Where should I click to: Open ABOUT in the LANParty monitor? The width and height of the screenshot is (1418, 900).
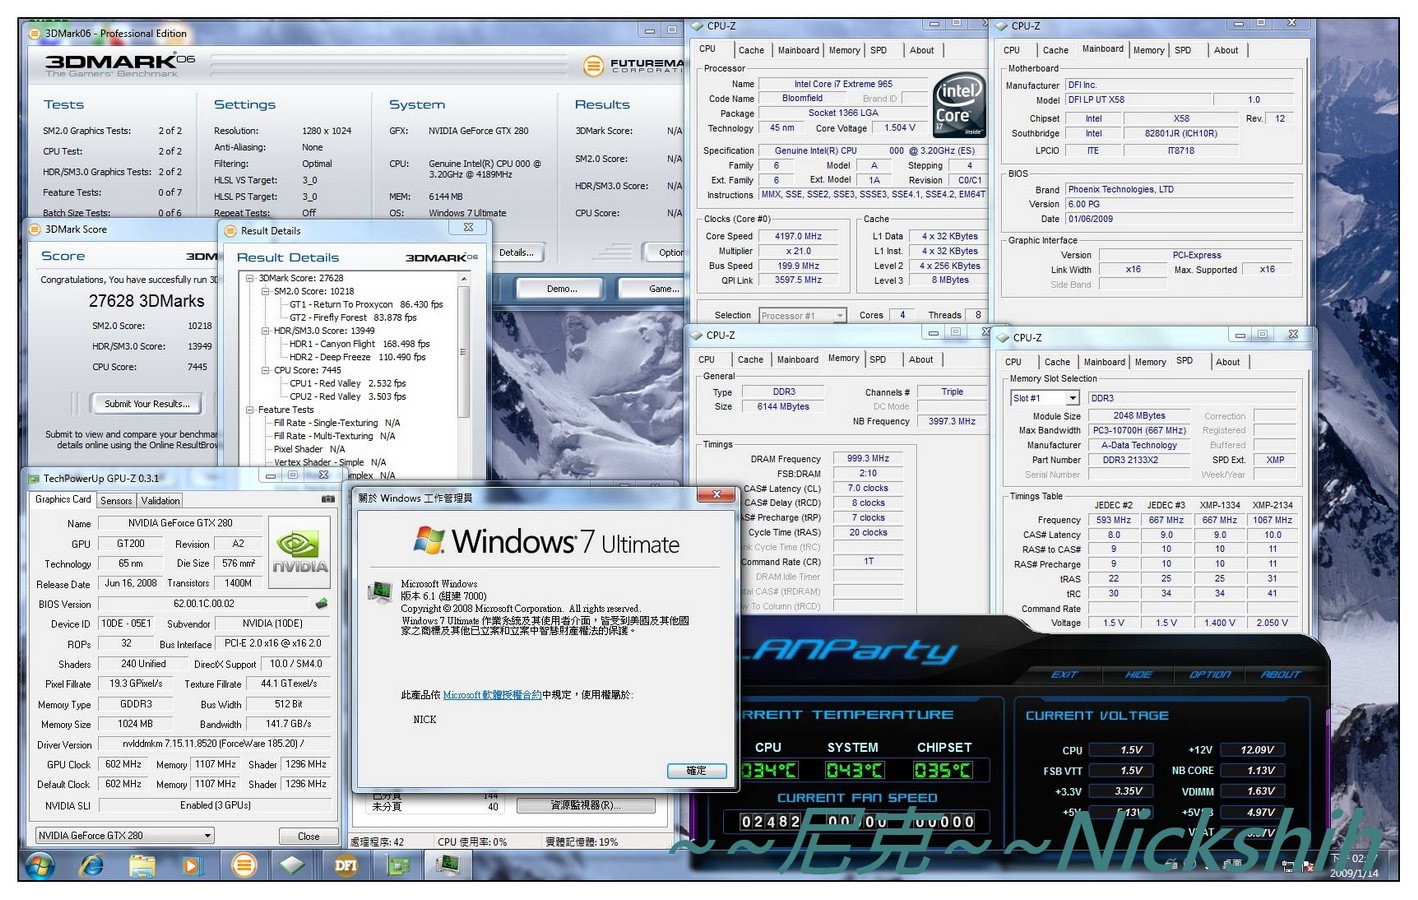click(x=1281, y=674)
